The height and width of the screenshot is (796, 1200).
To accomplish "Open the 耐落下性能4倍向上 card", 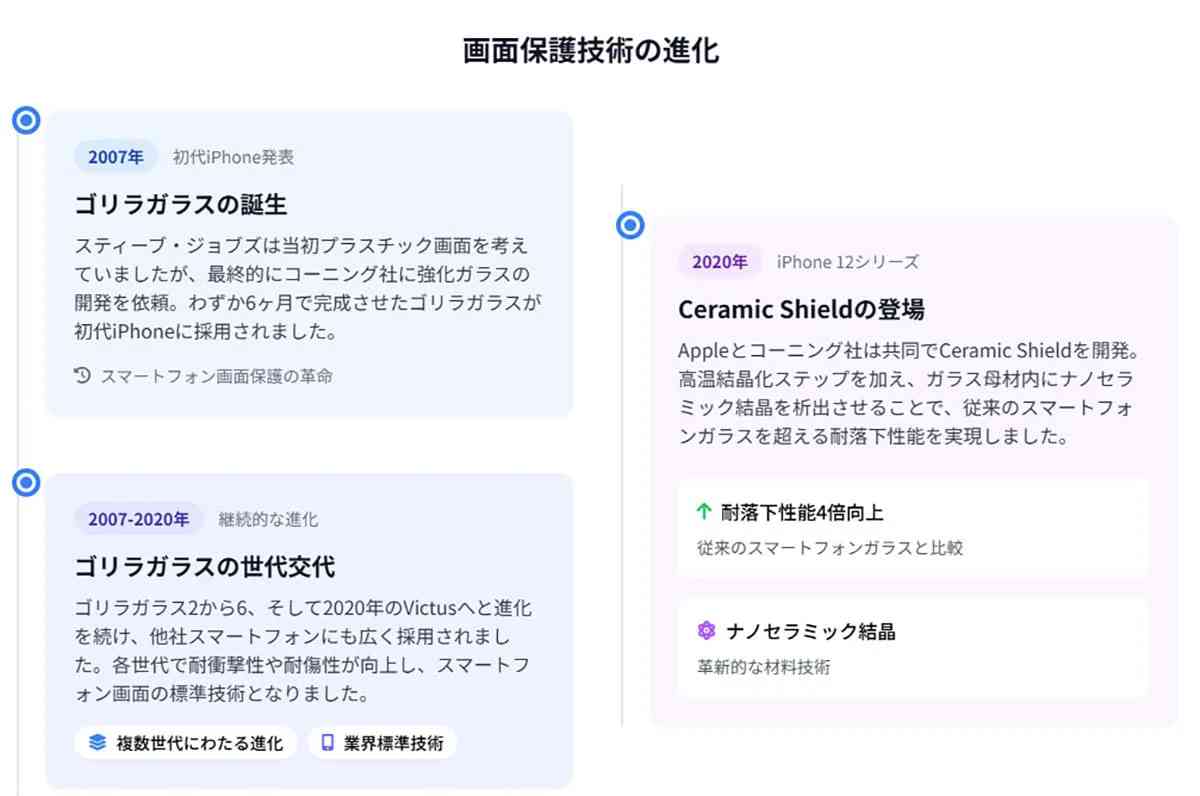I will tap(912, 529).
